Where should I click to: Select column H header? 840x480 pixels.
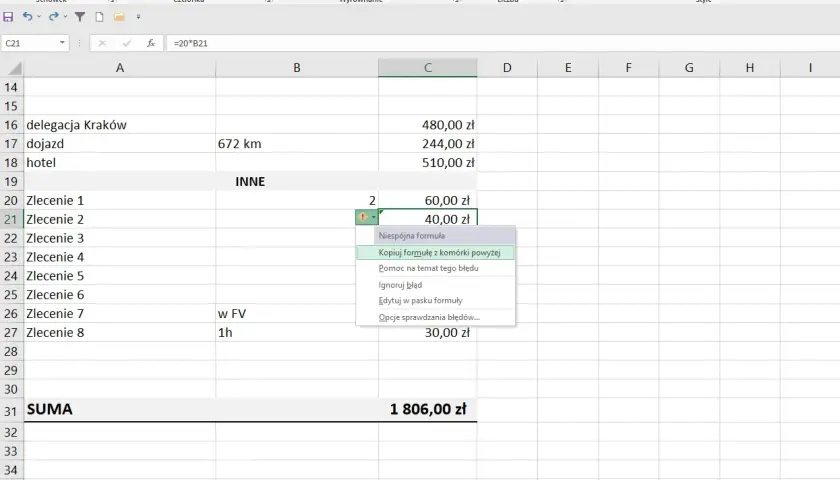[749, 68]
